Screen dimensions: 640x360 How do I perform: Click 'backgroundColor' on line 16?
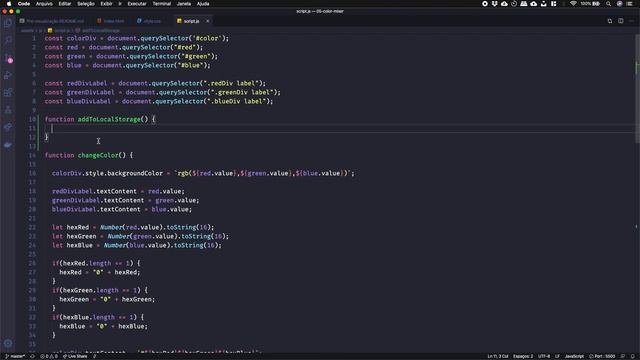(135, 173)
